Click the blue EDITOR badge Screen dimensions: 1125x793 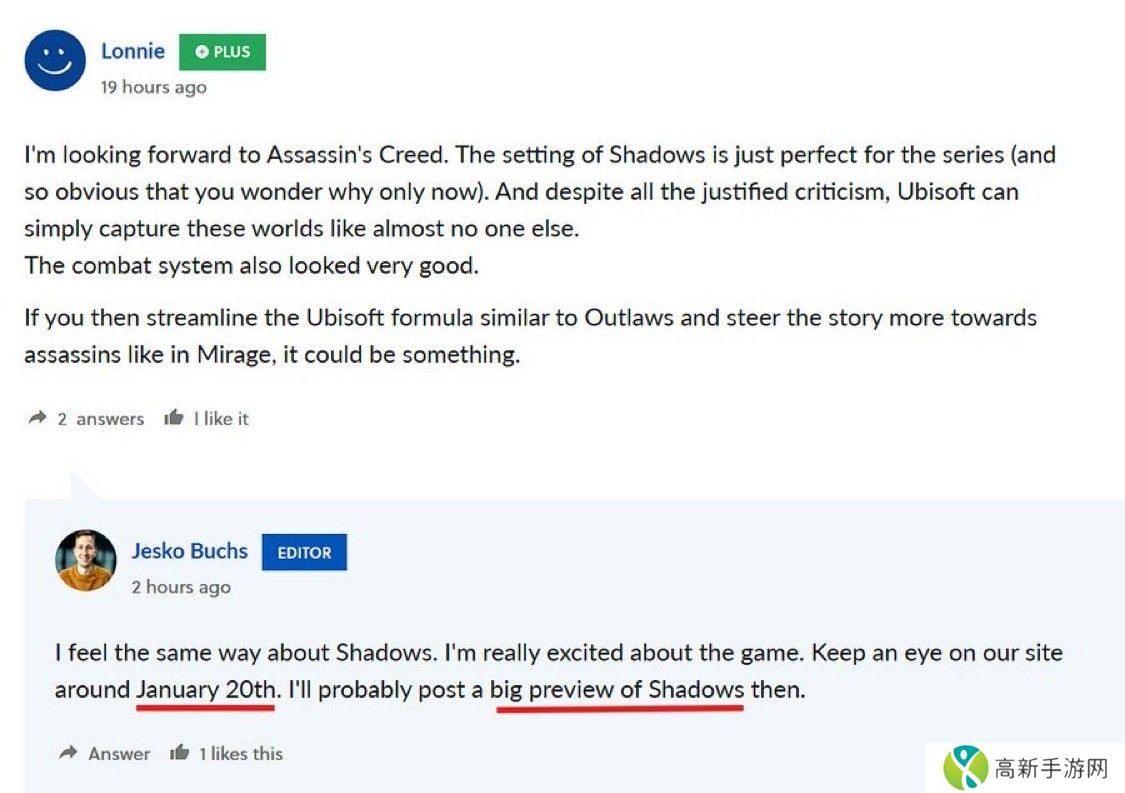(x=304, y=552)
